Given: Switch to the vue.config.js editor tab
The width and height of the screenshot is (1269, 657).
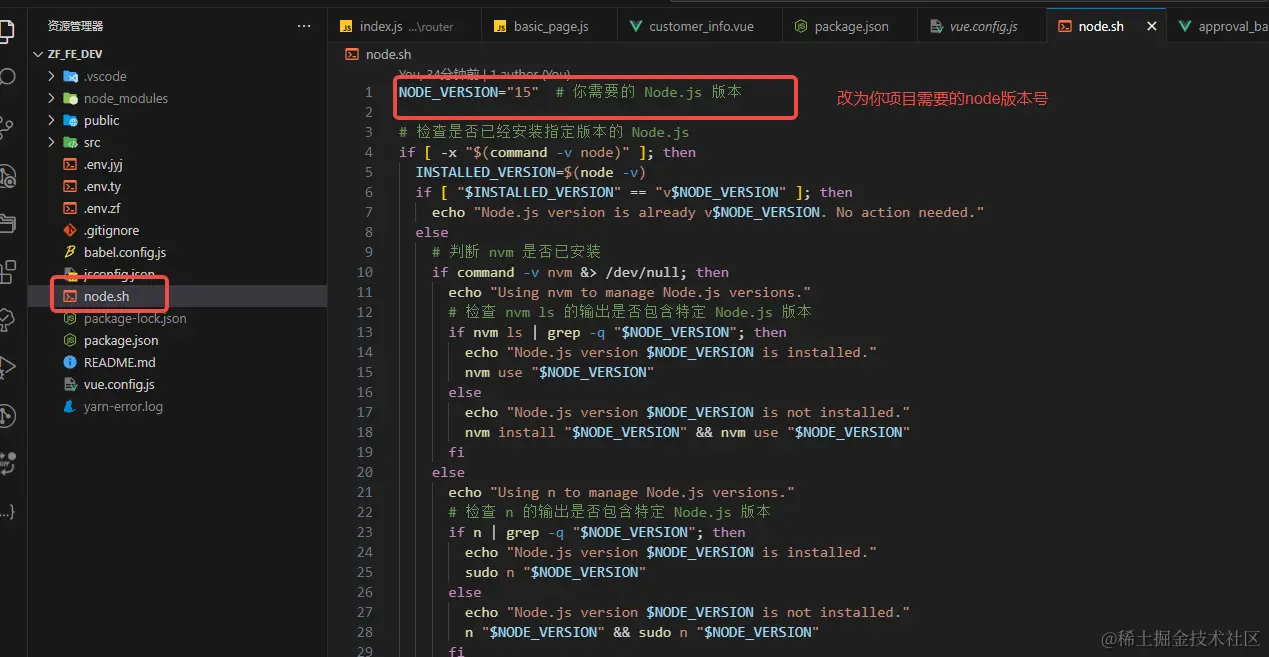Looking at the screenshot, I should pos(982,26).
